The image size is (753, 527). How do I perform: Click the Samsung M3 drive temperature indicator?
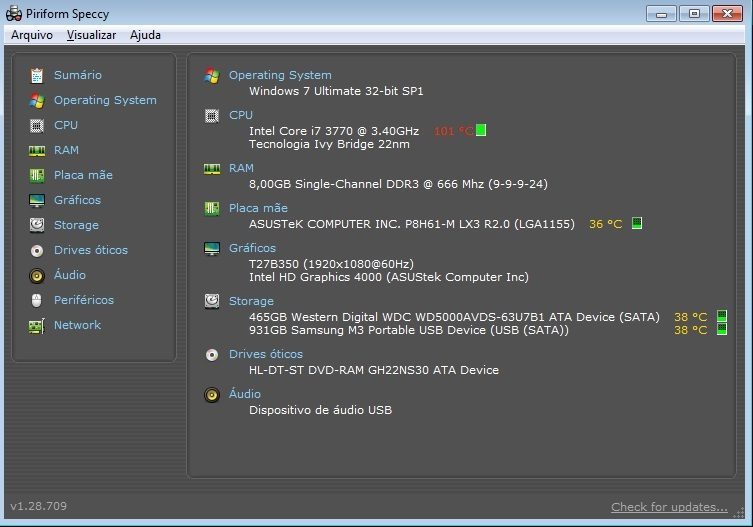tap(722, 329)
